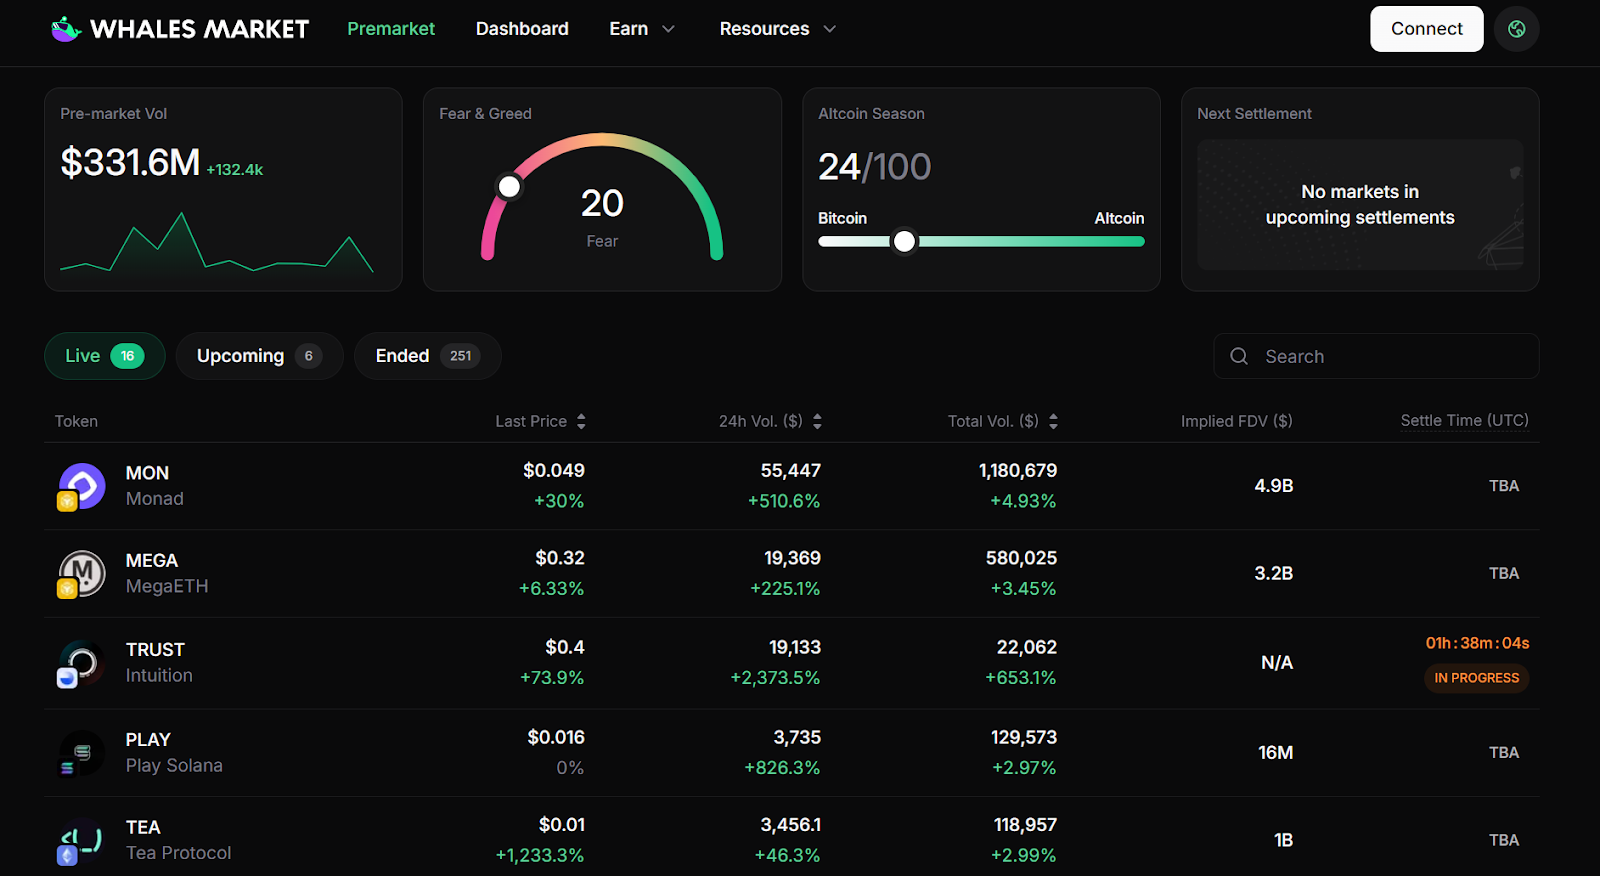Click the Settle Time (UTC) header
Screen dimensions: 1600x876
[x=1464, y=420]
